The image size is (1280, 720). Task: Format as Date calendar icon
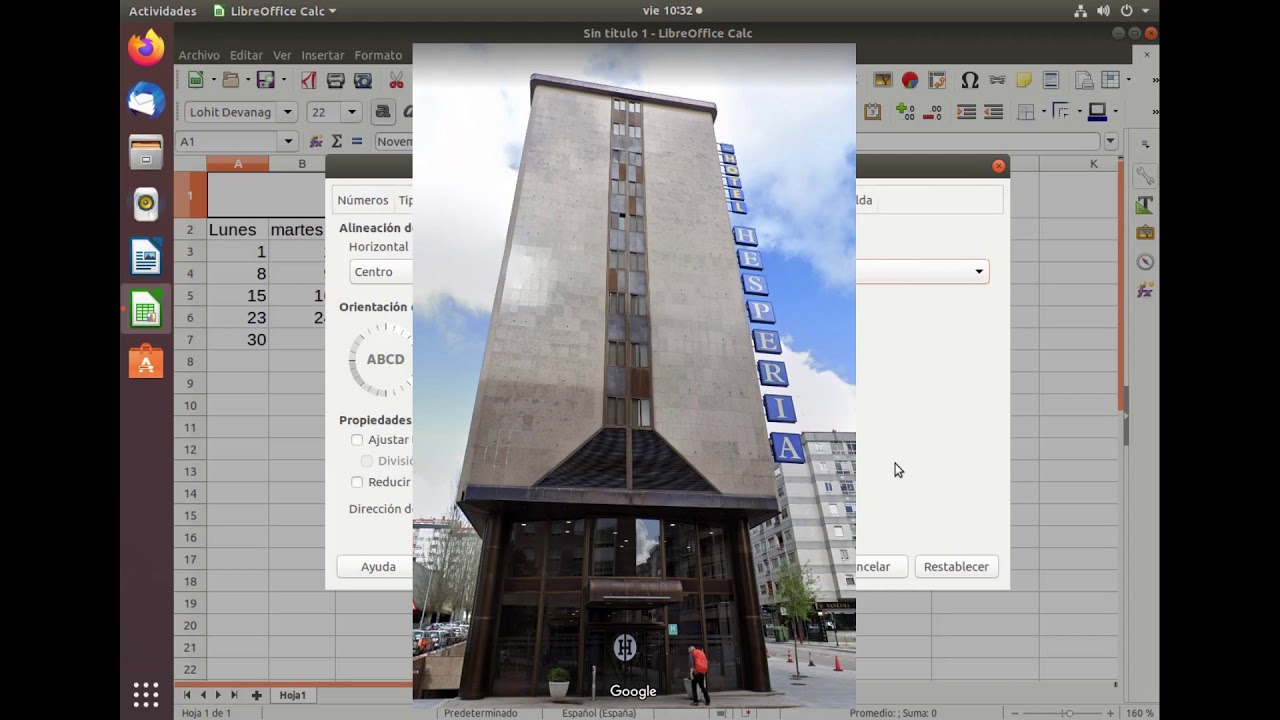tap(872, 112)
